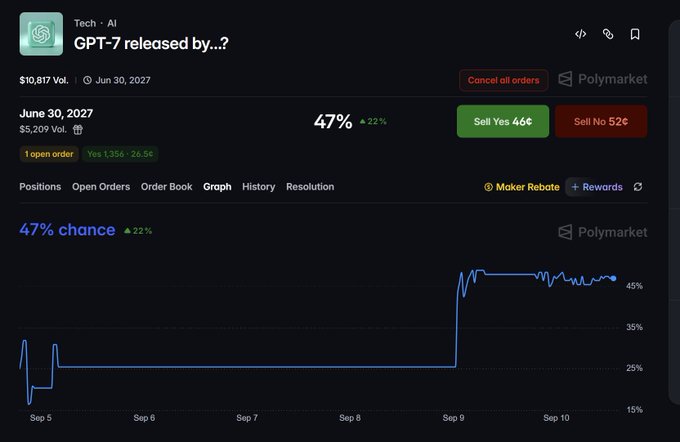This screenshot has width=680, height=442.
Task: Click the gift rewards icon under June 30, 2027
Action: pyautogui.click(x=78, y=129)
